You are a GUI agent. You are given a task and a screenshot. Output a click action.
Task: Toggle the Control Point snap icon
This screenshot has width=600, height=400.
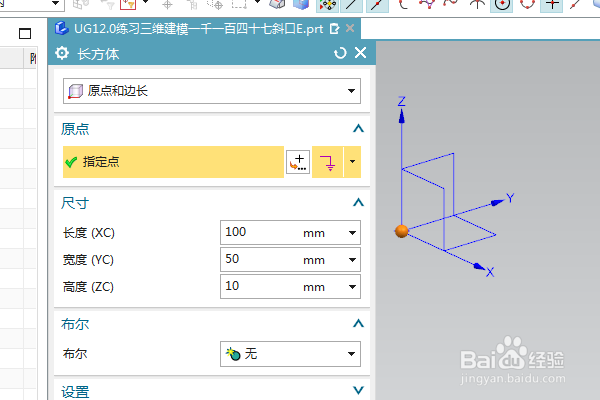403,5
